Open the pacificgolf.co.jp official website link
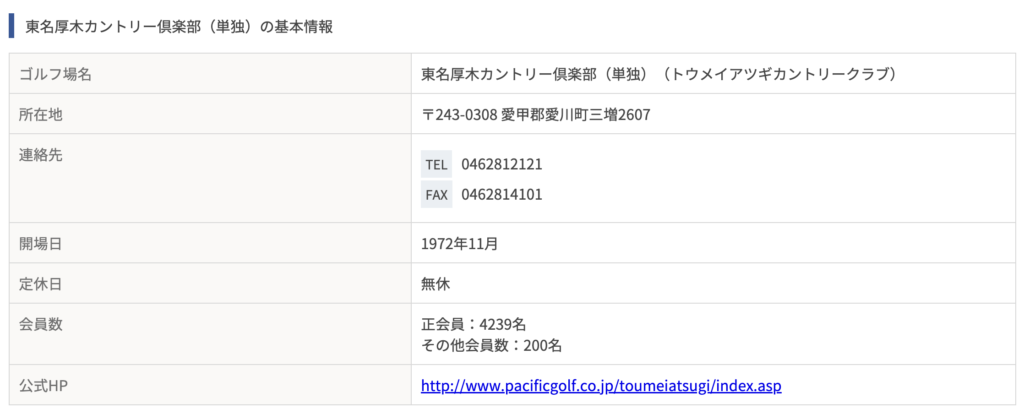Viewport: 1024px width, 414px height. click(601, 385)
